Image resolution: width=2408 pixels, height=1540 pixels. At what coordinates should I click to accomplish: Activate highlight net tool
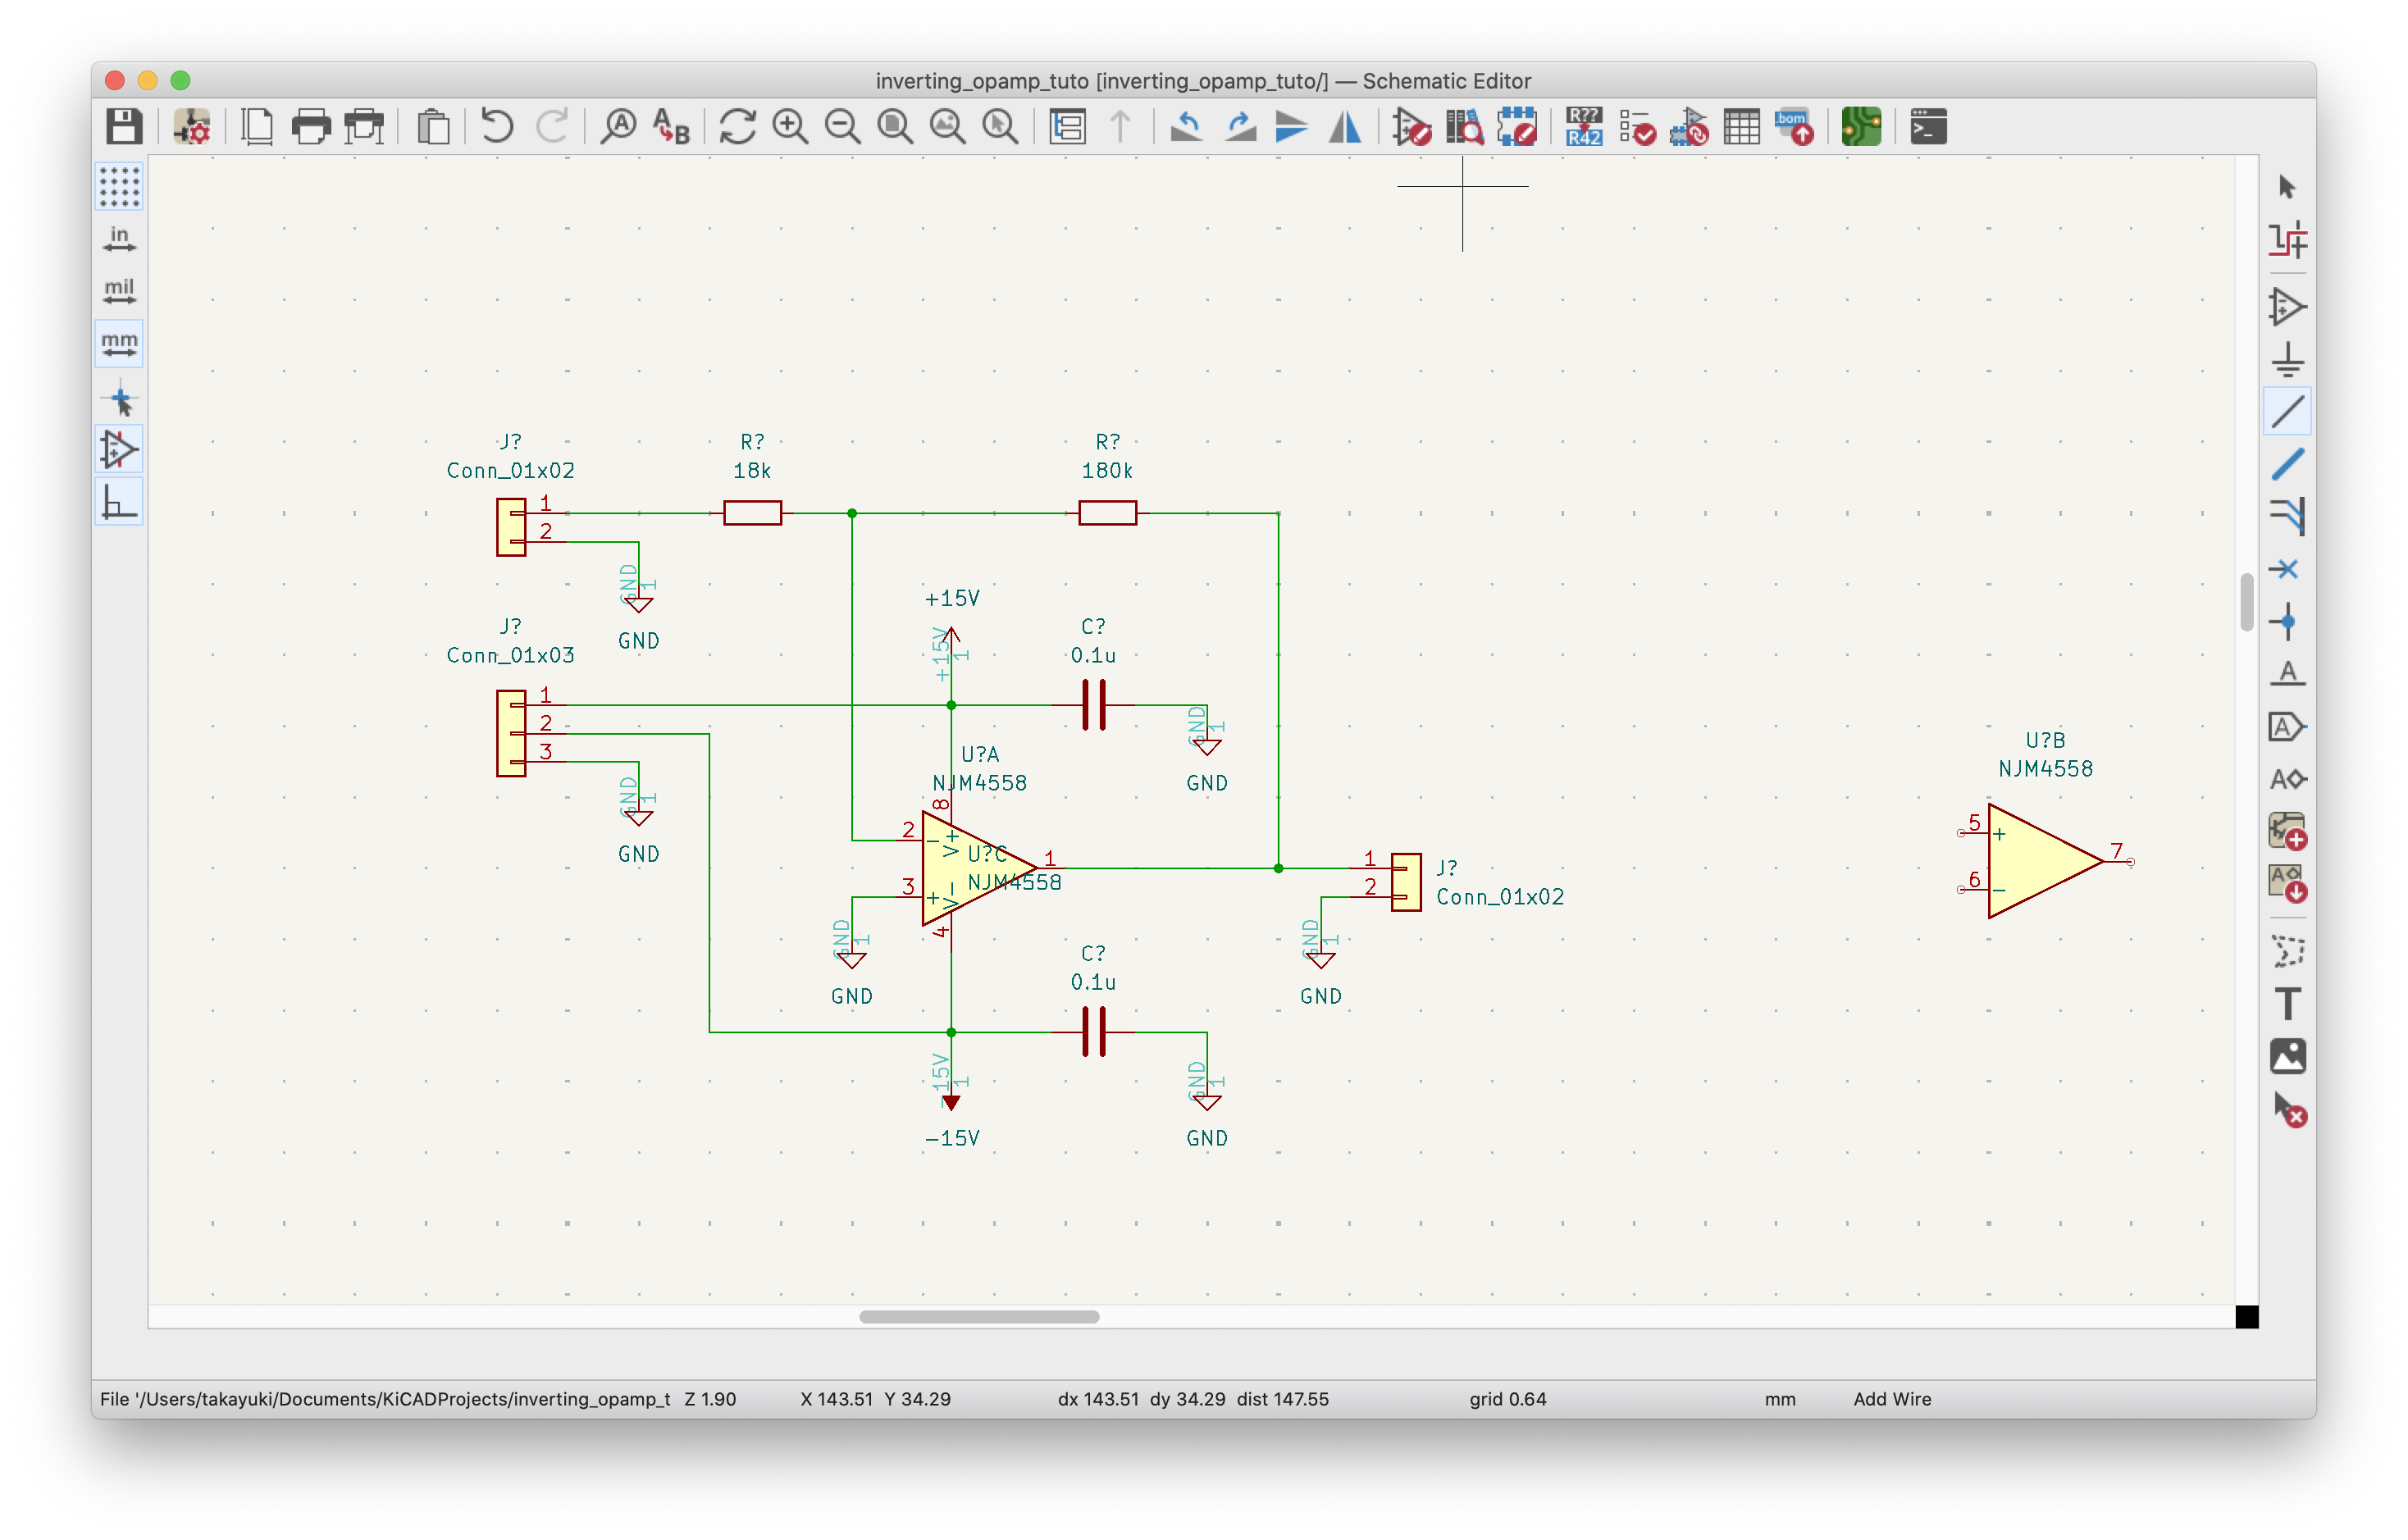pos(2287,240)
